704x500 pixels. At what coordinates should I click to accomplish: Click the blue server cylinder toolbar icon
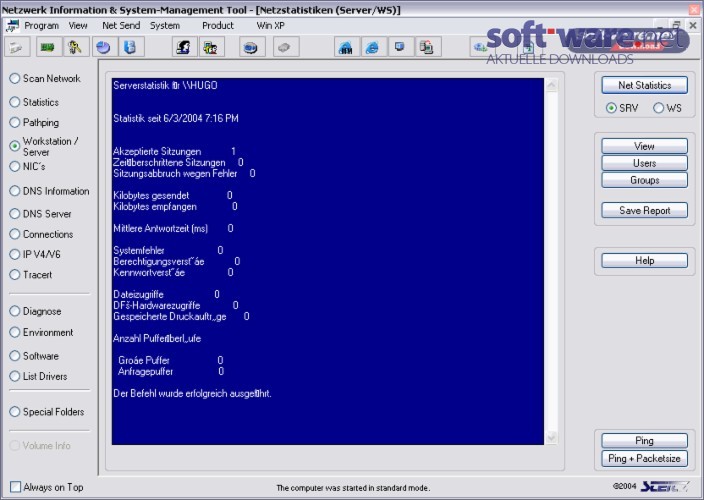pyautogui.click(x=131, y=47)
